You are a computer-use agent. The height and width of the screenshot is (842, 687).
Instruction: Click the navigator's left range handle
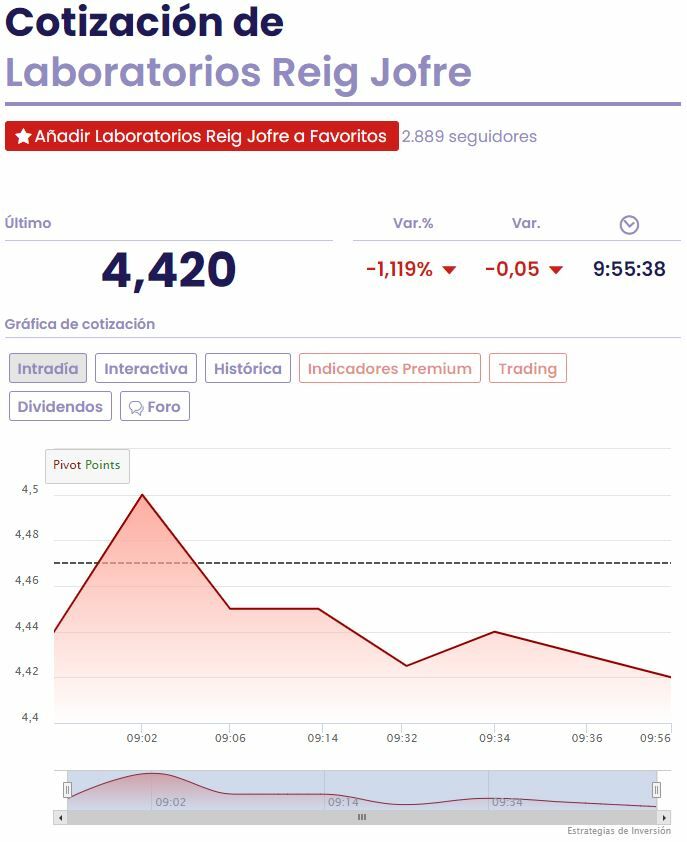[67, 790]
